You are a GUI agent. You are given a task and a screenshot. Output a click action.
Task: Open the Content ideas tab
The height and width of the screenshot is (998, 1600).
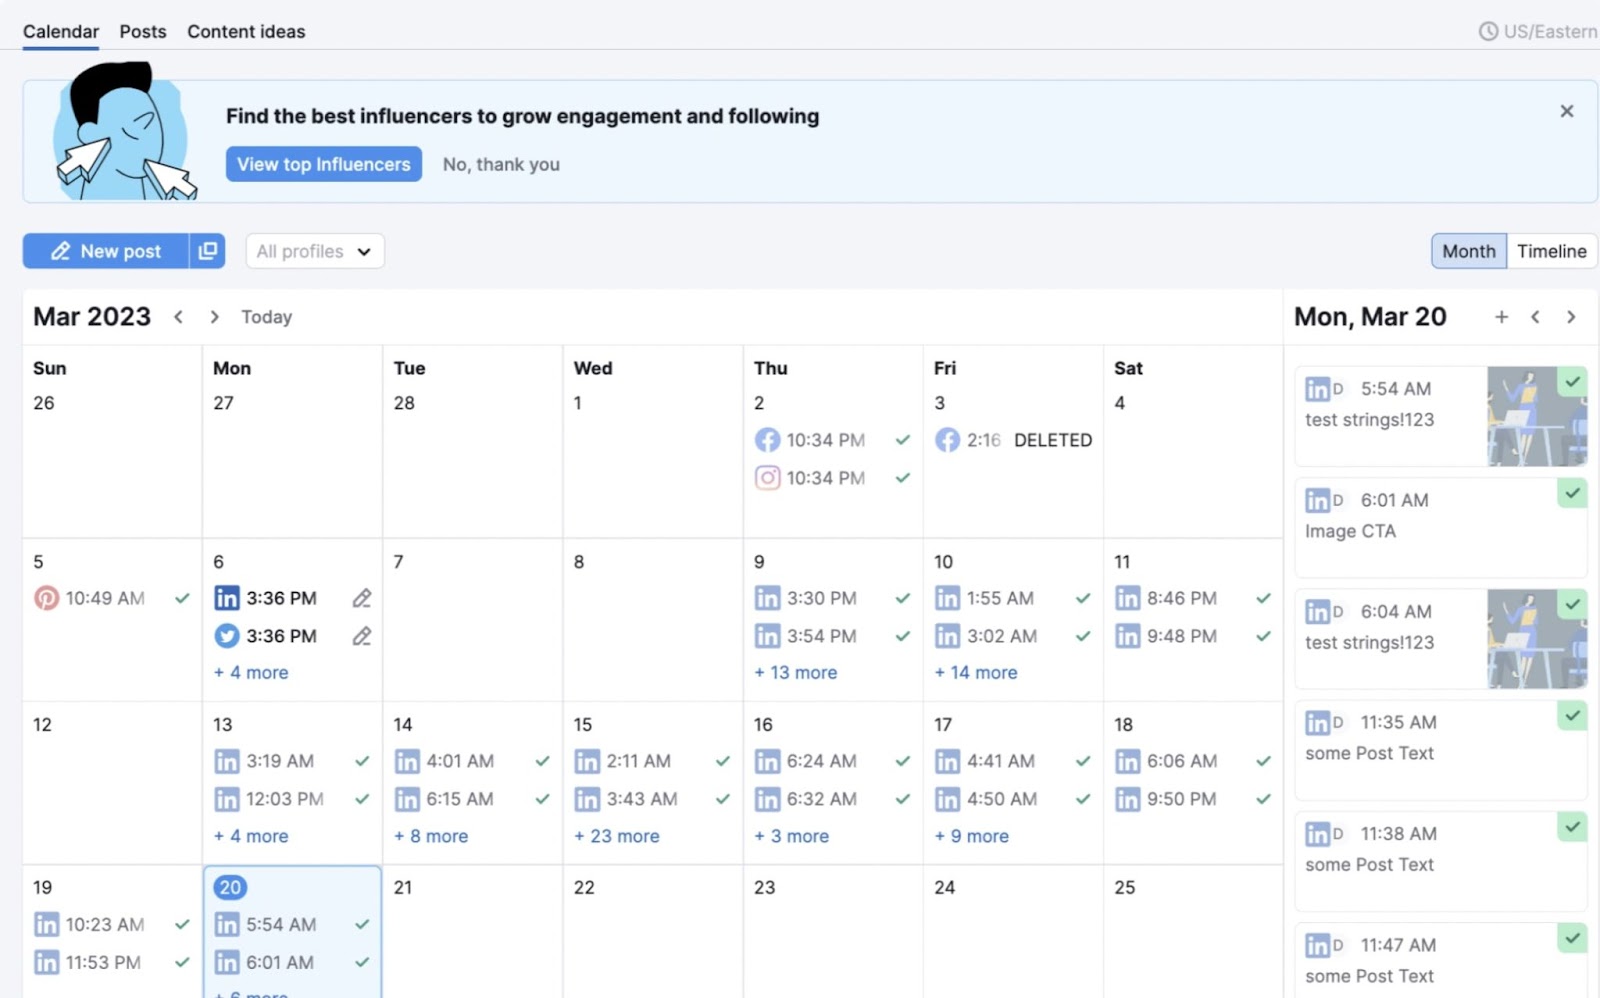tap(245, 31)
